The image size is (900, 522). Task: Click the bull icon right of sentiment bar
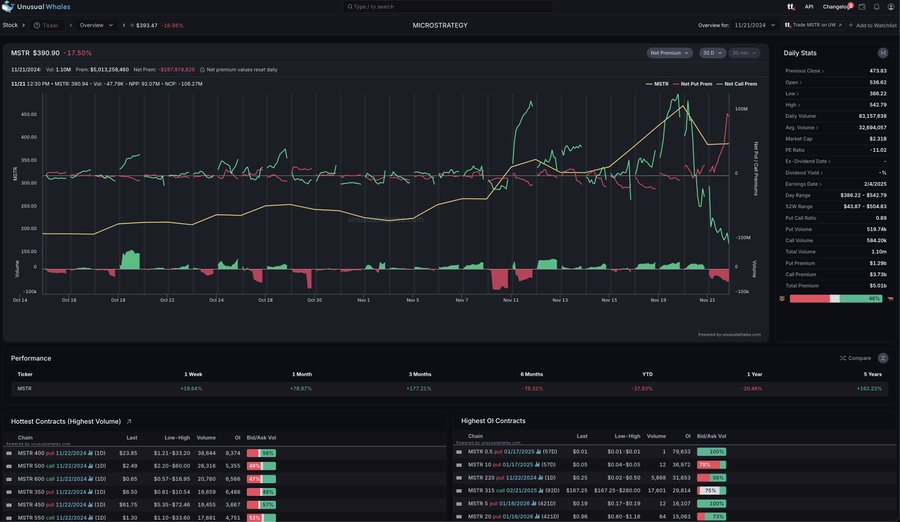click(887, 298)
